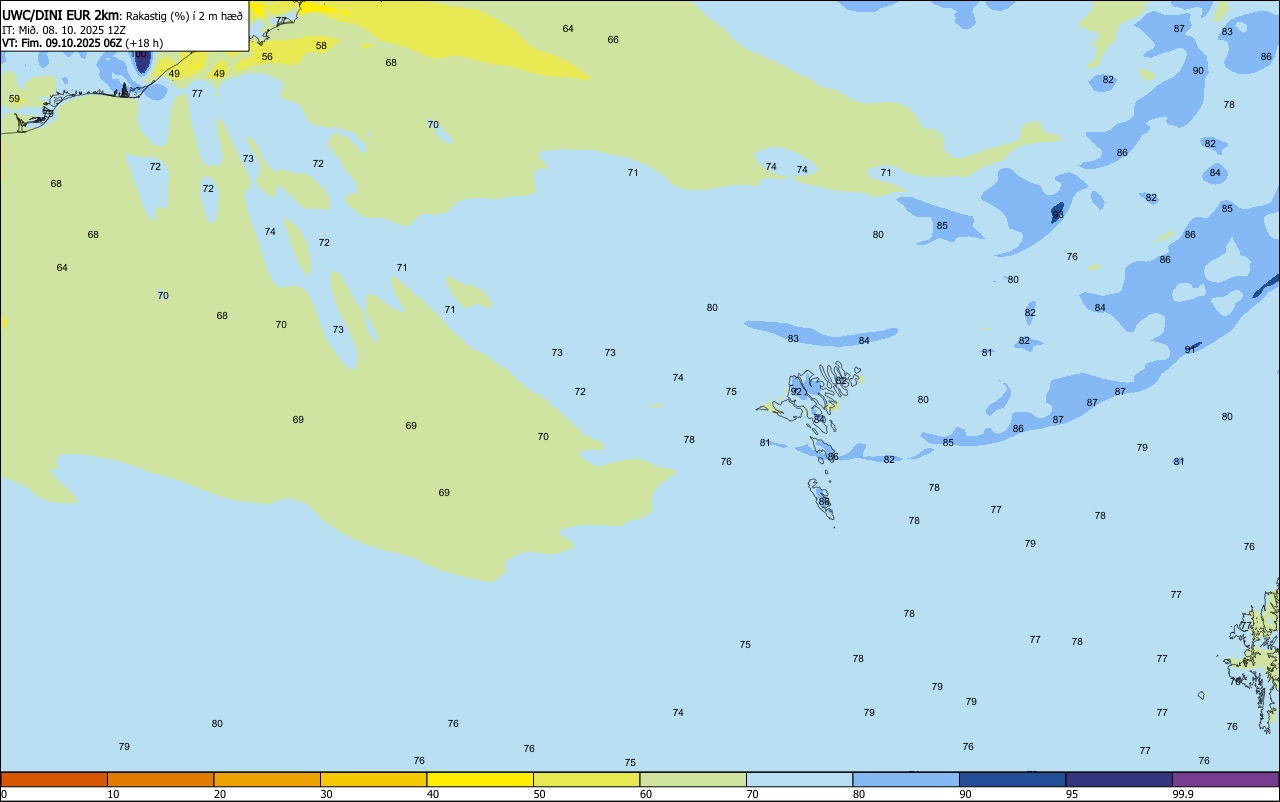This screenshot has width=1280, height=802.
Task: Click the '95' legend scale label
Action: 1072,794
